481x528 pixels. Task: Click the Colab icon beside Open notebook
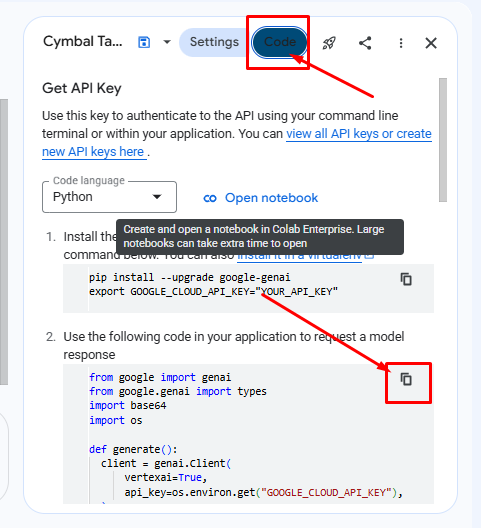[x=210, y=198]
